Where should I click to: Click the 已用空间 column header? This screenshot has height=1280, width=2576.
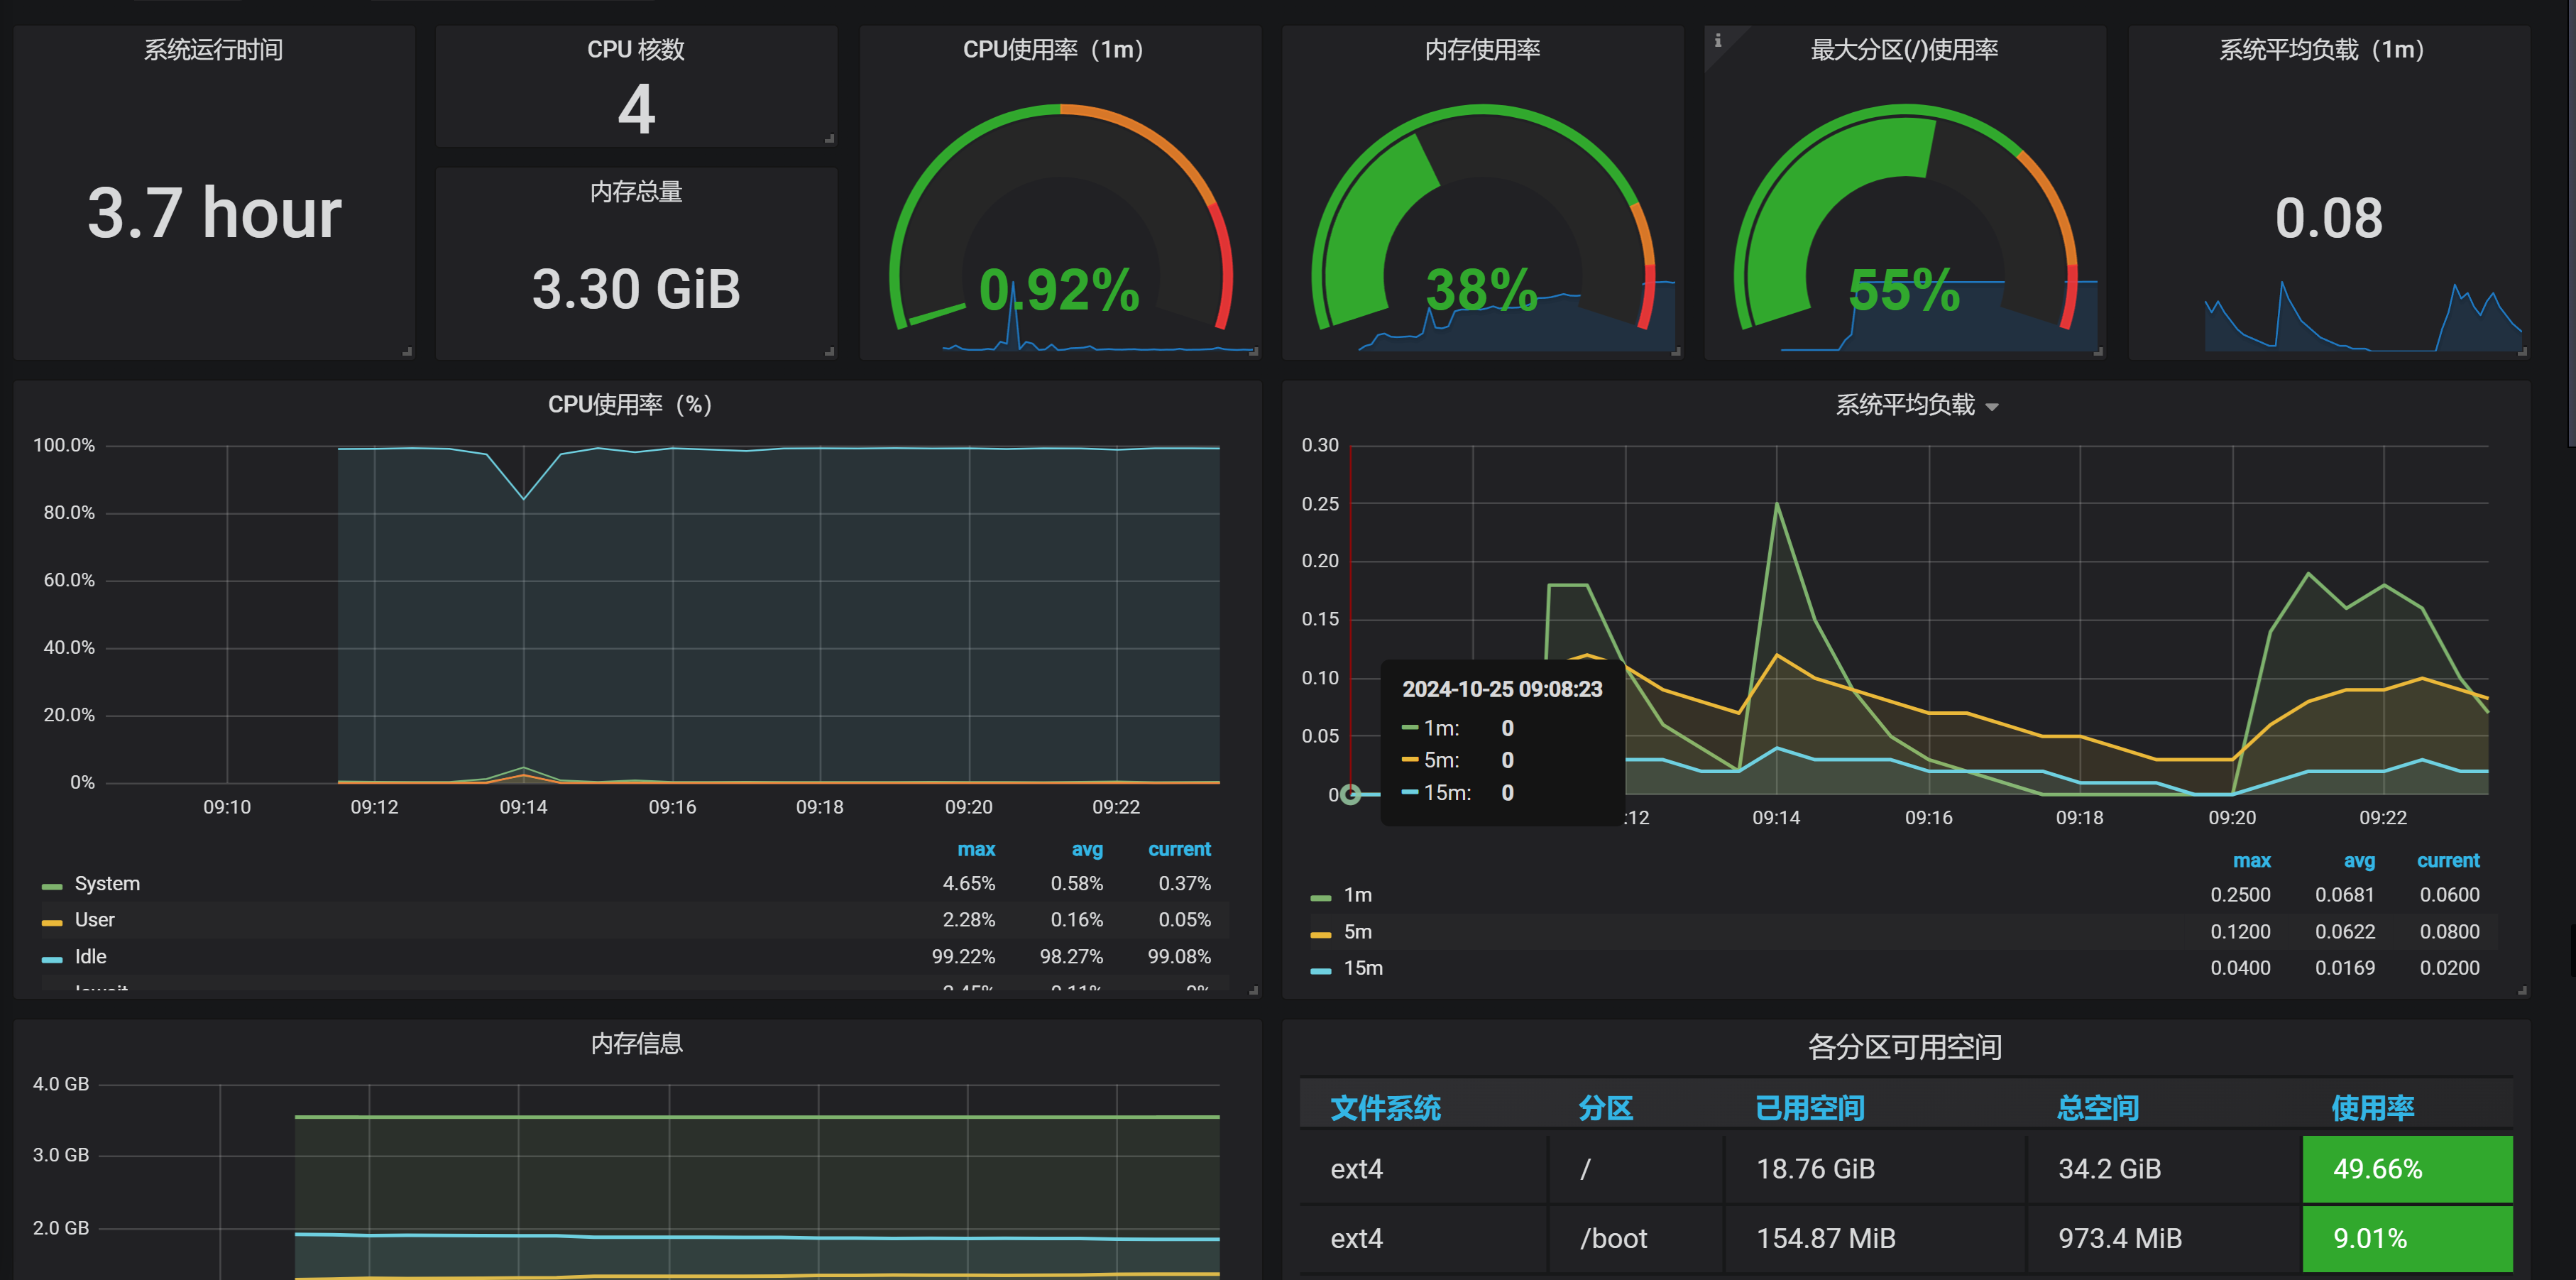point(1810,1107)
